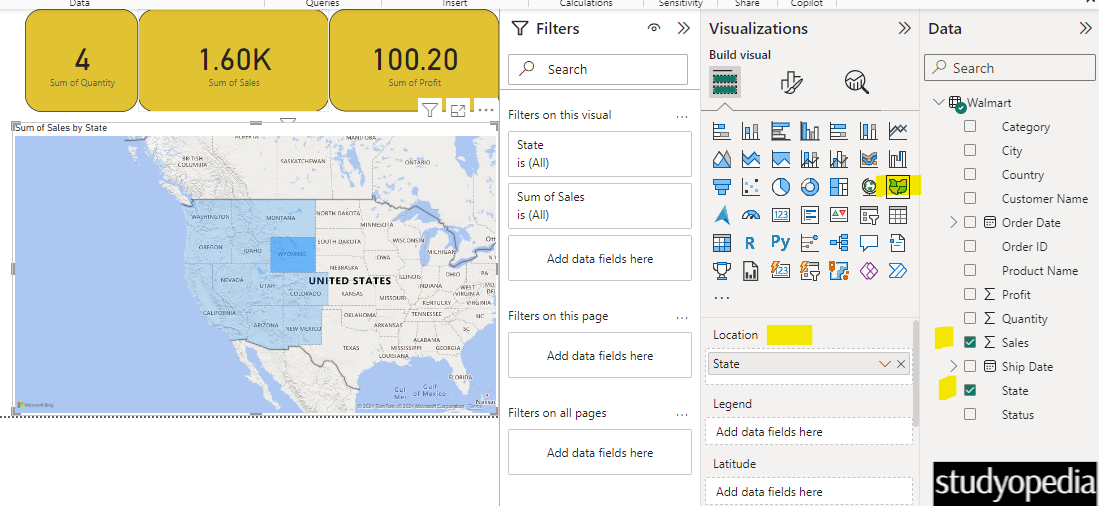Screen dimensions: 1099x506
Task: Select the Clustered column chart visual
Action: 810,131
